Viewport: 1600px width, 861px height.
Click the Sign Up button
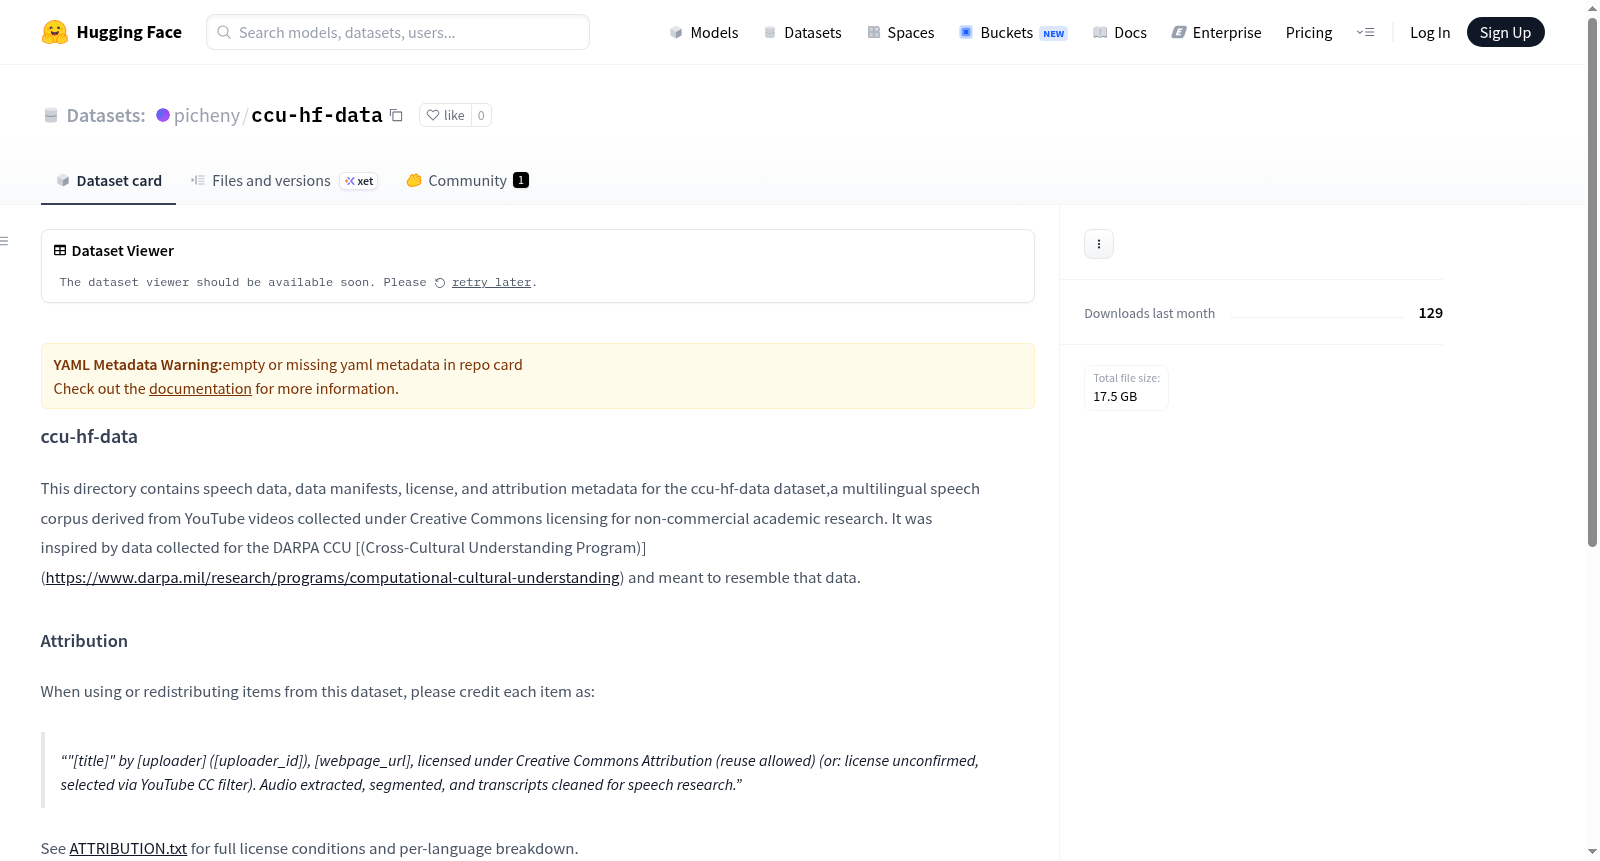1506,32
